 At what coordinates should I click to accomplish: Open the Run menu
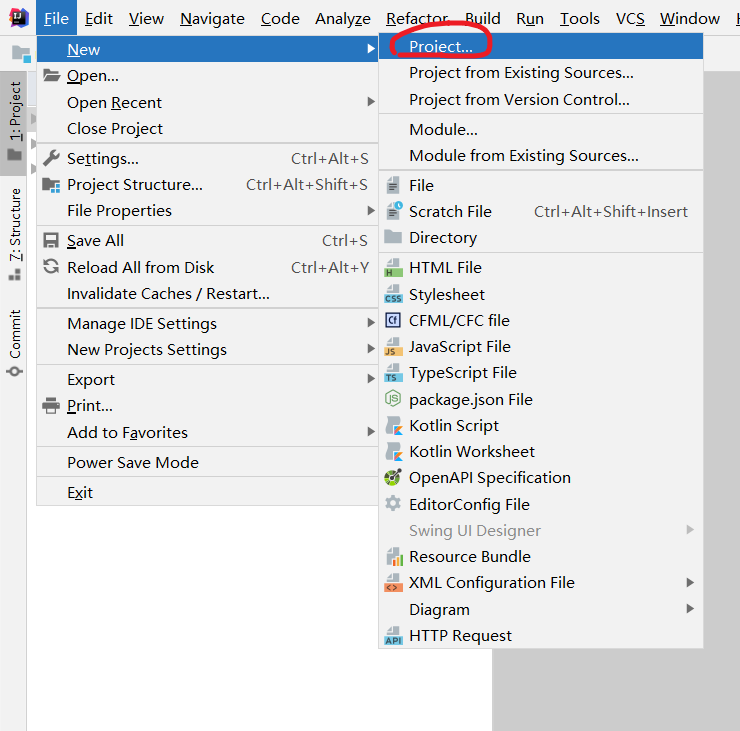pyautogui.click(x=530, y=18)
